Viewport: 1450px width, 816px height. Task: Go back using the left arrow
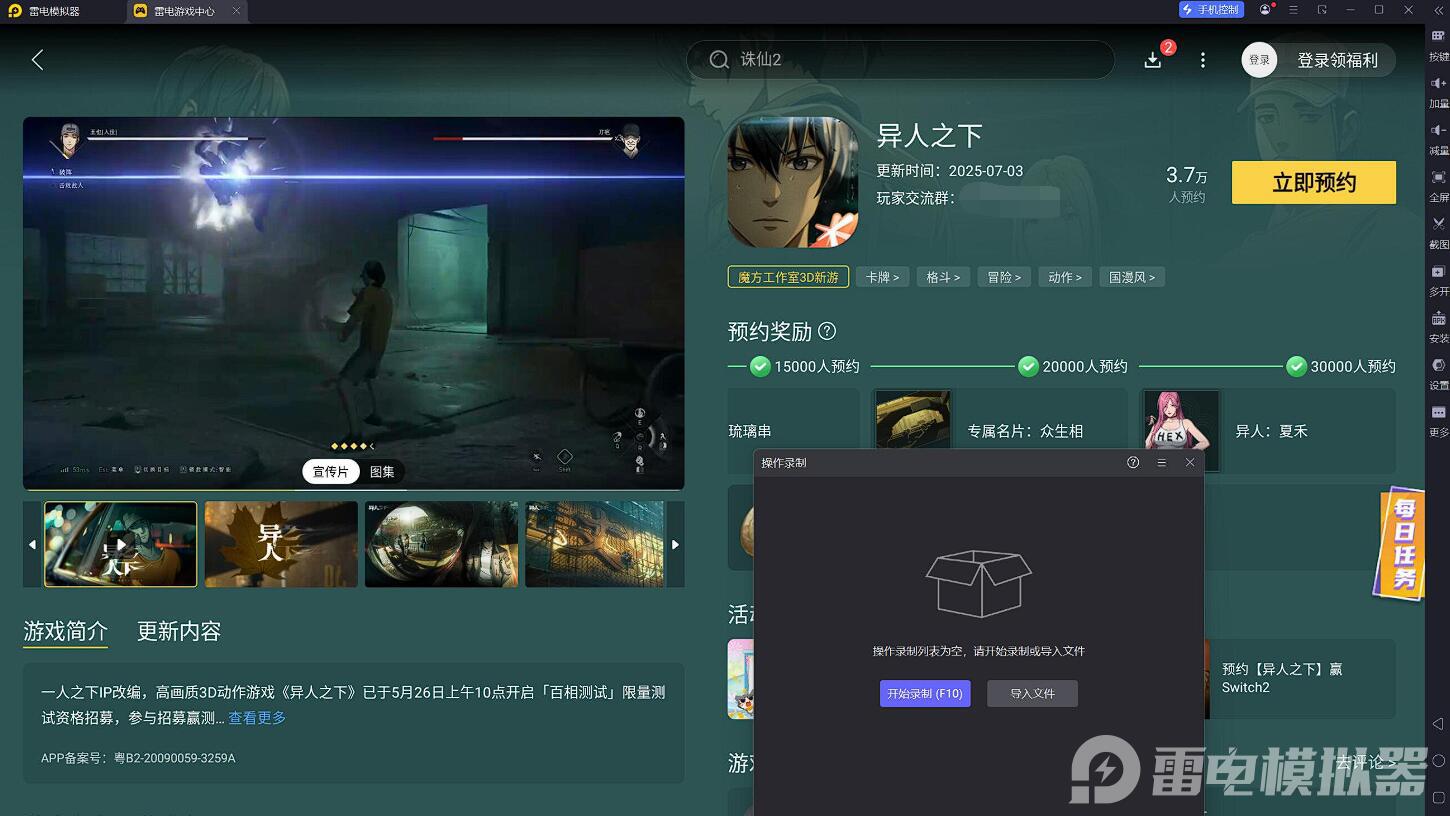tap(37, 60)
